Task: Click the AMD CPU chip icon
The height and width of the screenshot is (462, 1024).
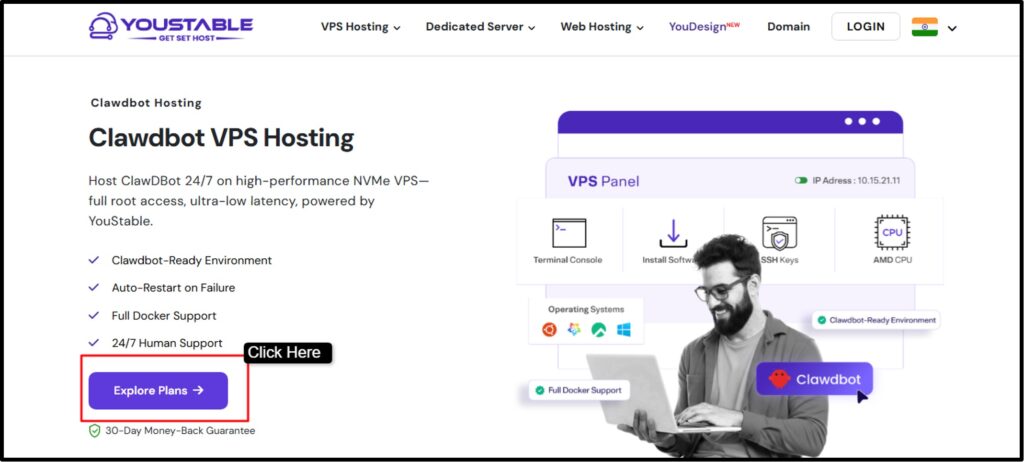Action: click(892, 233)
